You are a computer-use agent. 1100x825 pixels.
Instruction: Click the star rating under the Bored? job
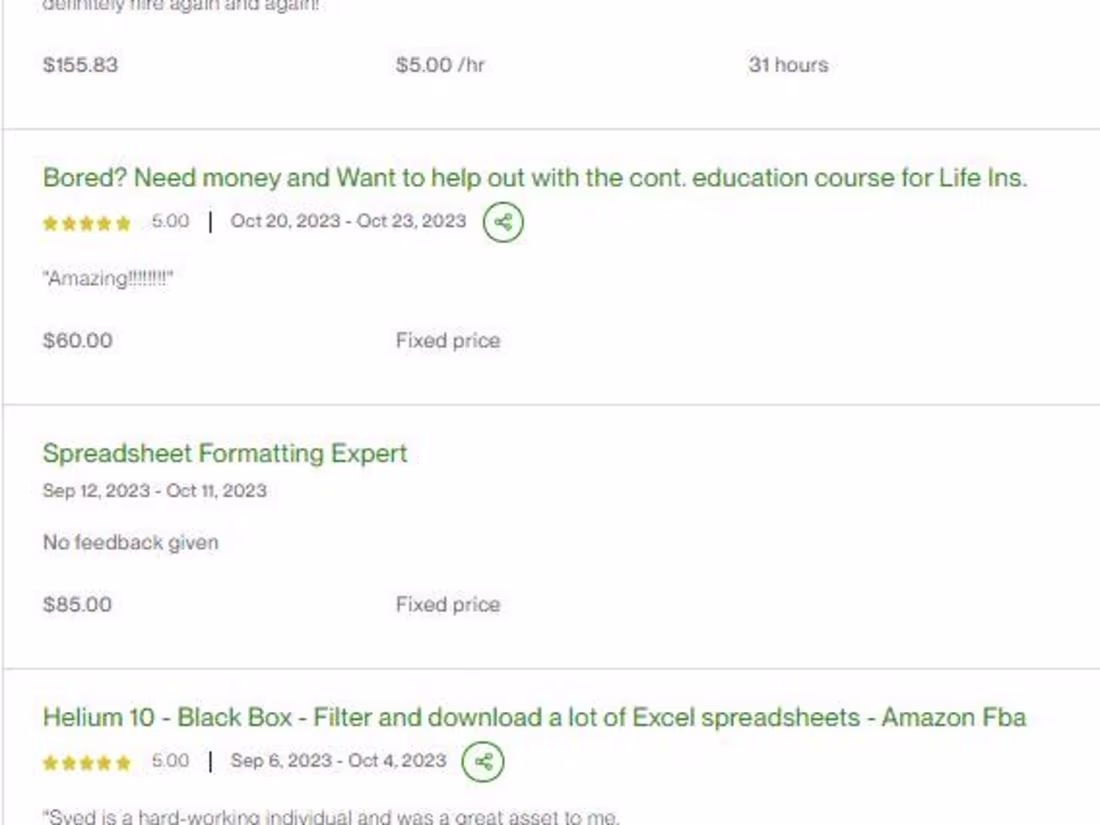pyautogui.click(x=87, y=223)
